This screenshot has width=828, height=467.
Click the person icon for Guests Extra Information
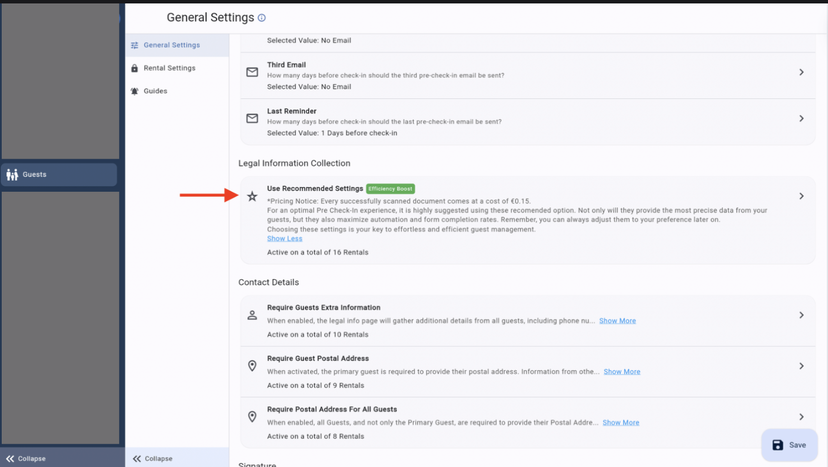pyautogui.click(x=252, y=315)
